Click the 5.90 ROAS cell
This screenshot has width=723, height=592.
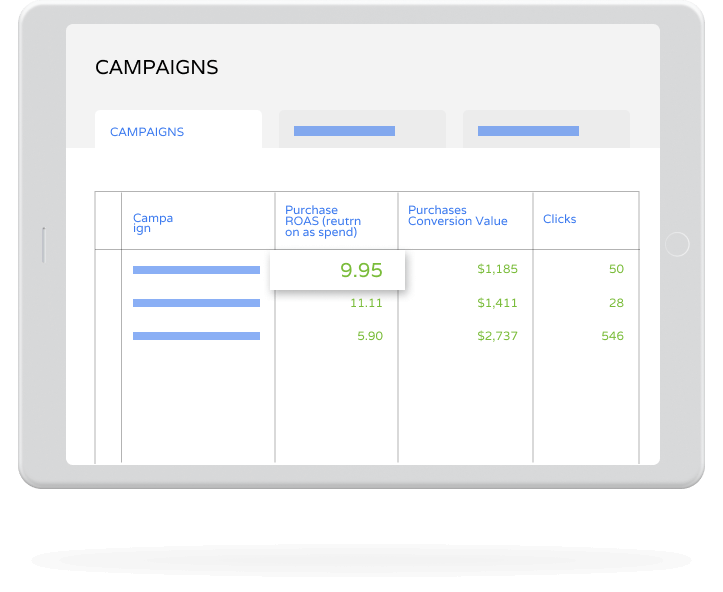pyautogui.click(x=370, y=336)
